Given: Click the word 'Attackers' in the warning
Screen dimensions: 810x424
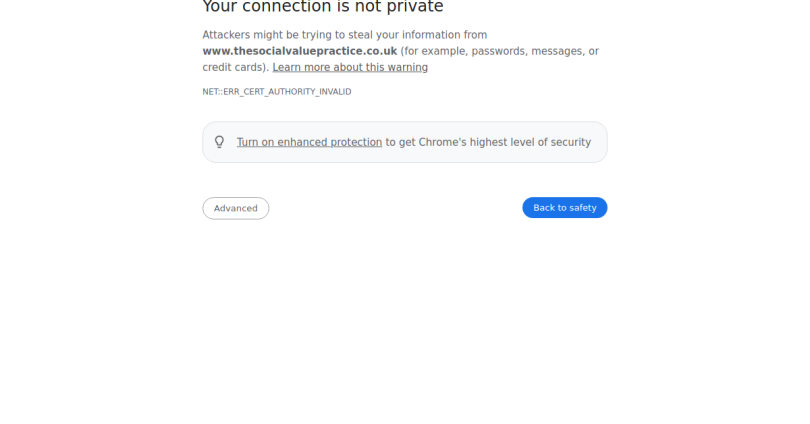Looking at the screenshot, I should pos(226,35).
